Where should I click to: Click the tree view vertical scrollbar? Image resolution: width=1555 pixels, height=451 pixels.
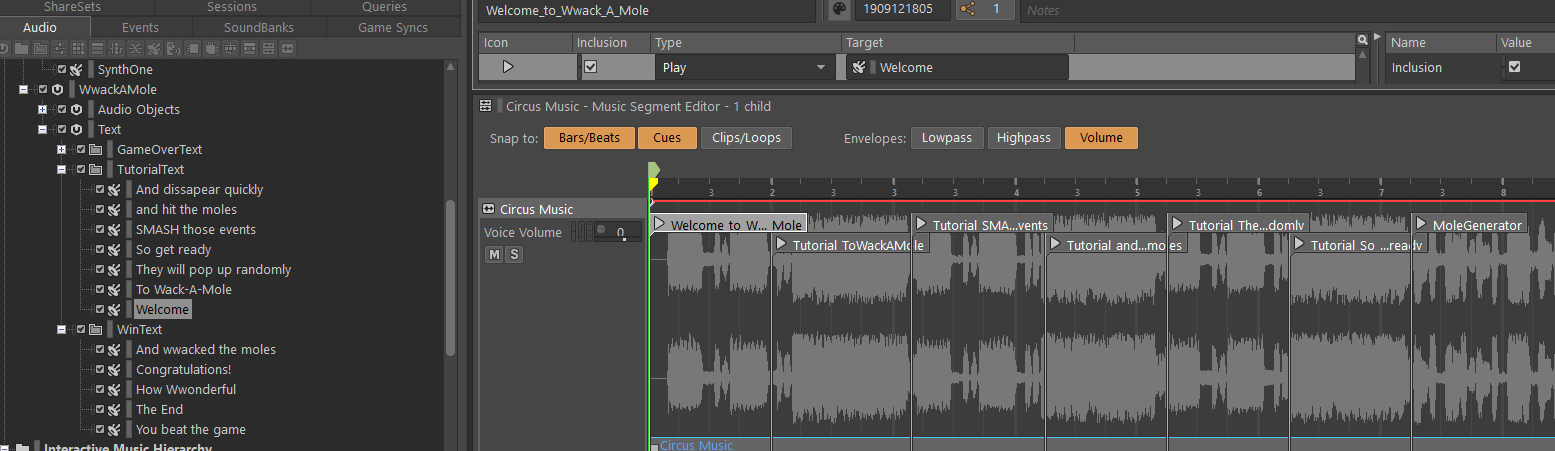pos(450,277)
